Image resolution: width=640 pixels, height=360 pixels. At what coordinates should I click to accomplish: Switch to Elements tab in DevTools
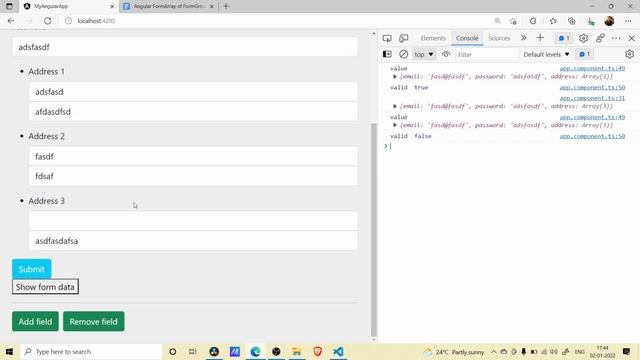[433, 38]
